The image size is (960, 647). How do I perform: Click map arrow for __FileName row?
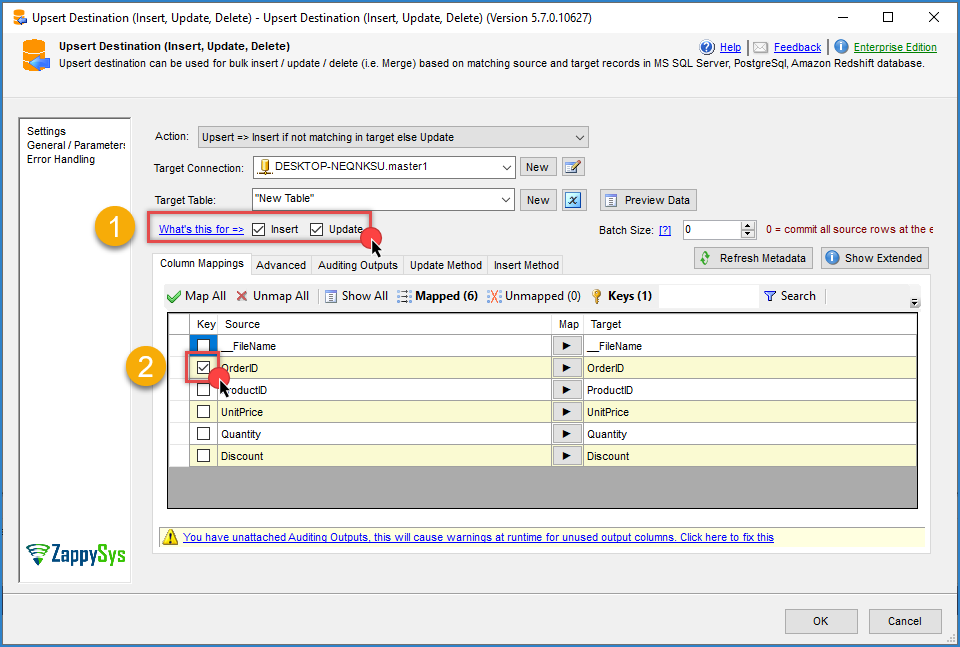pyautogui.click(x=566, y=346)
